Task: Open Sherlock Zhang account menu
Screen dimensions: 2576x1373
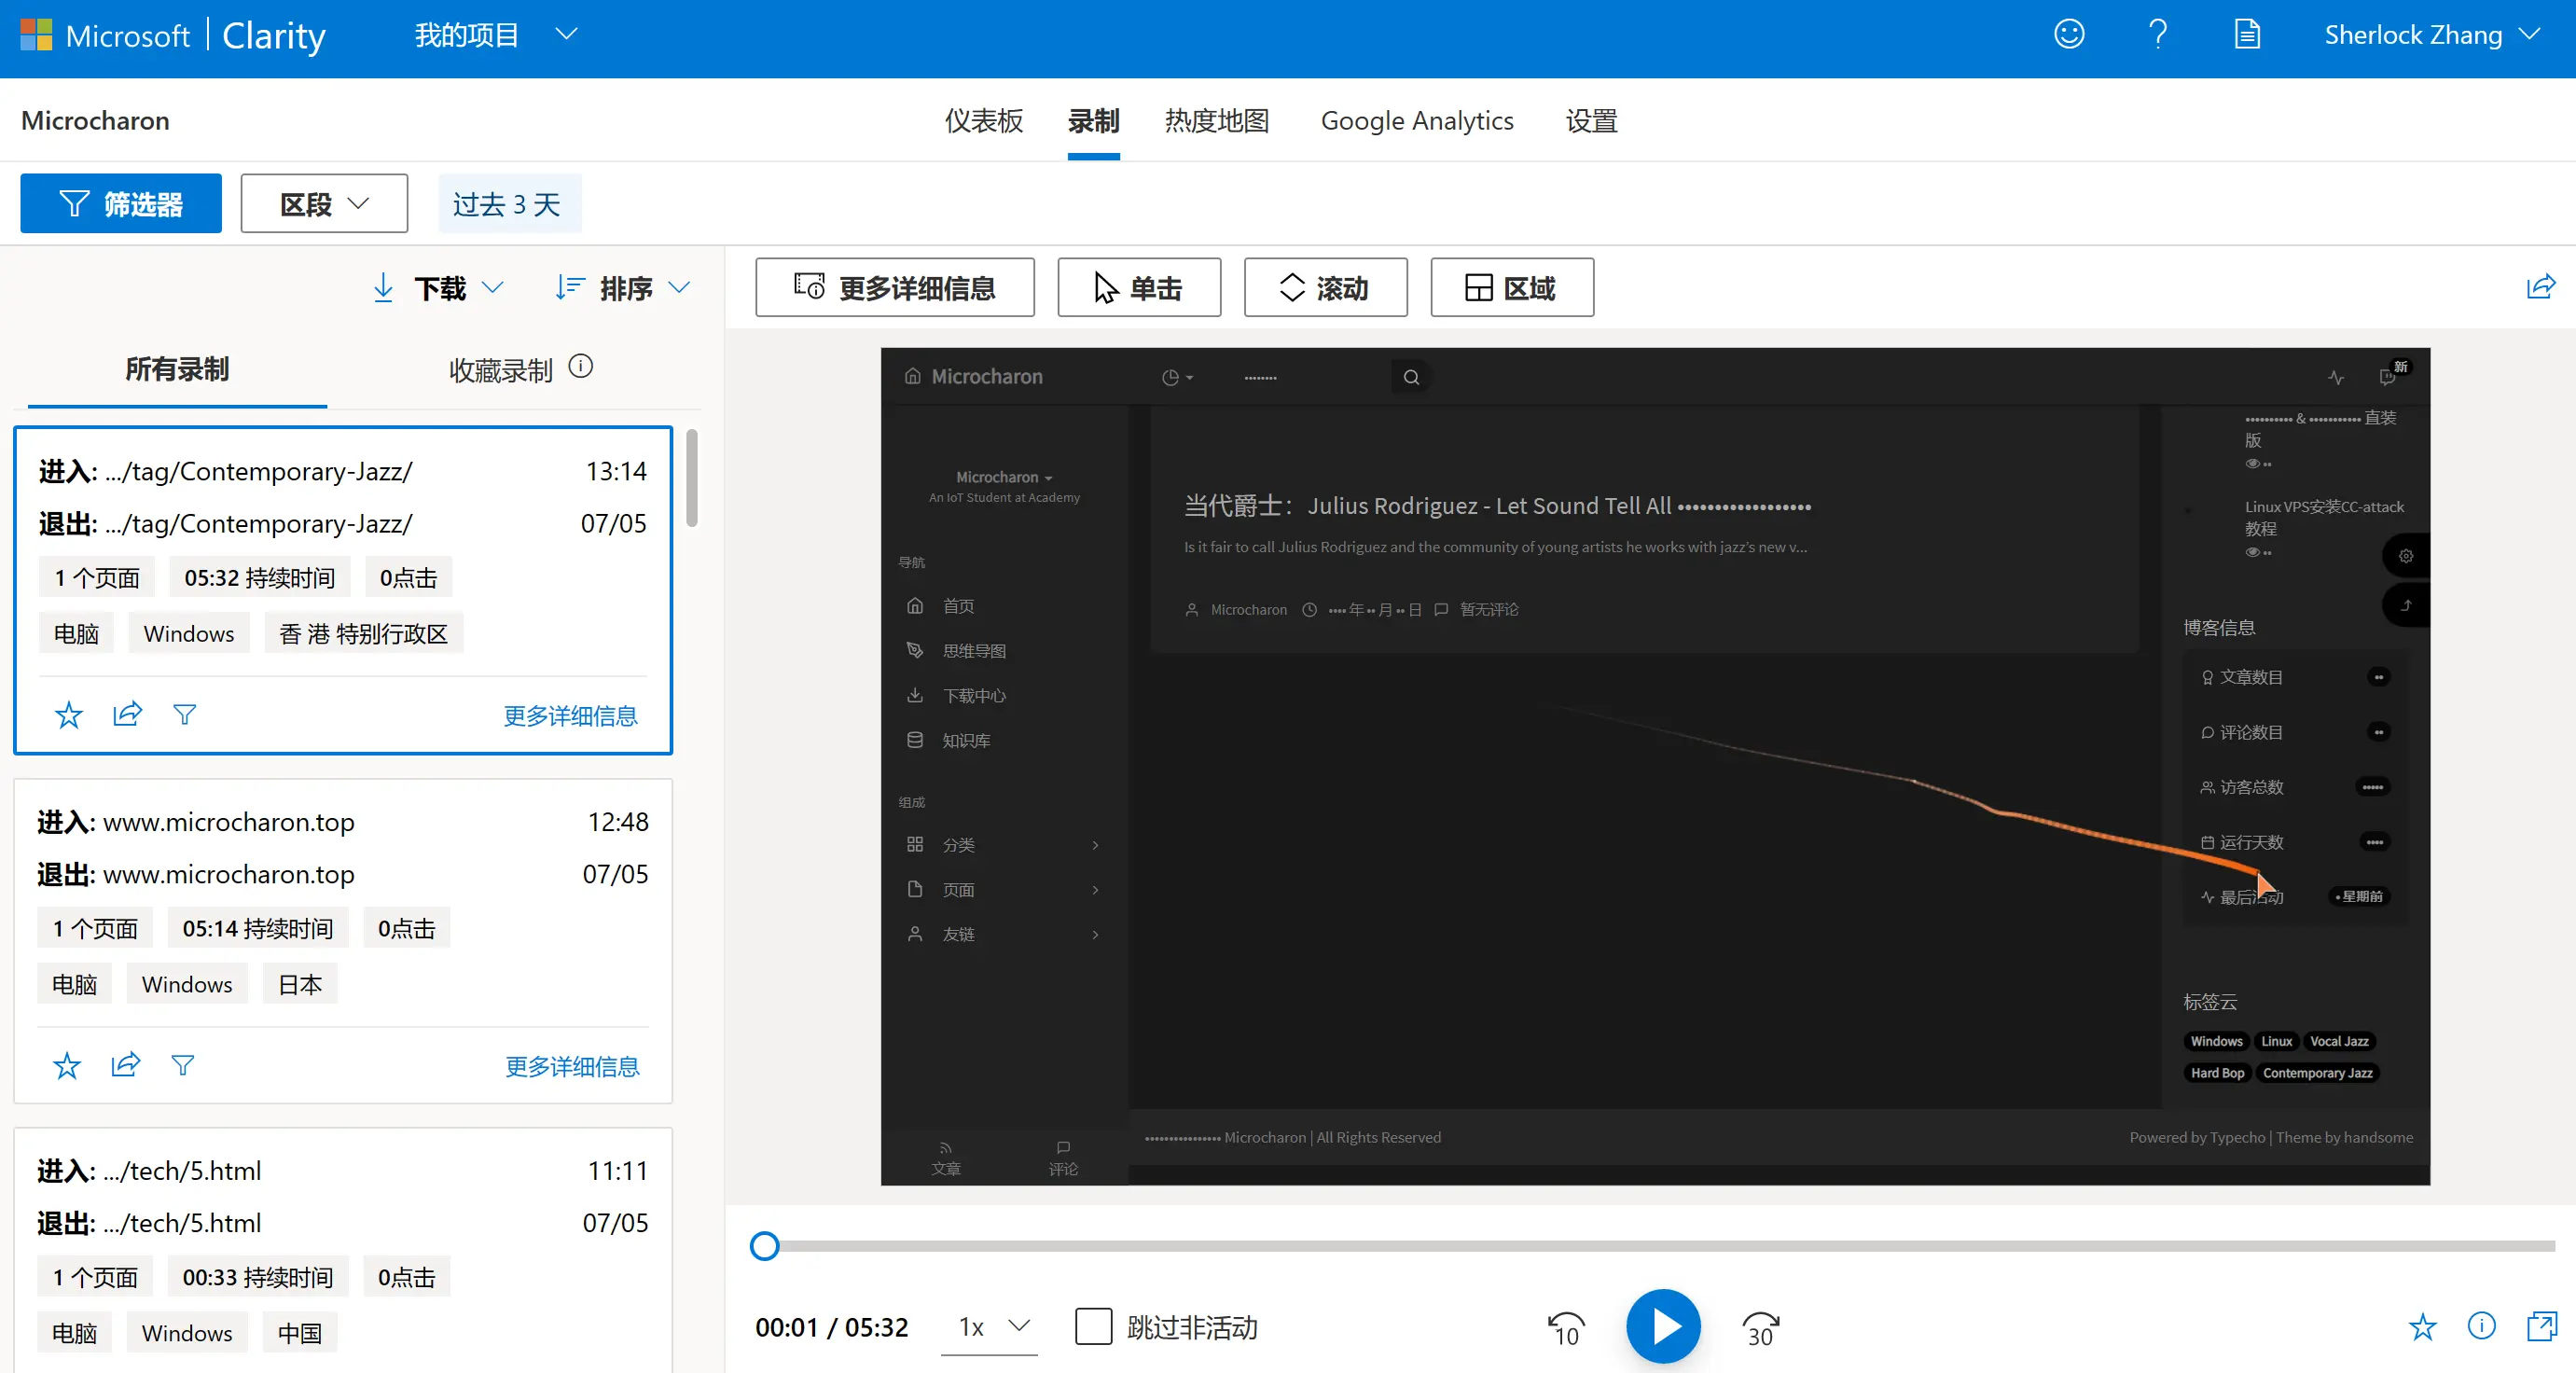Action: coord(2431,35)
